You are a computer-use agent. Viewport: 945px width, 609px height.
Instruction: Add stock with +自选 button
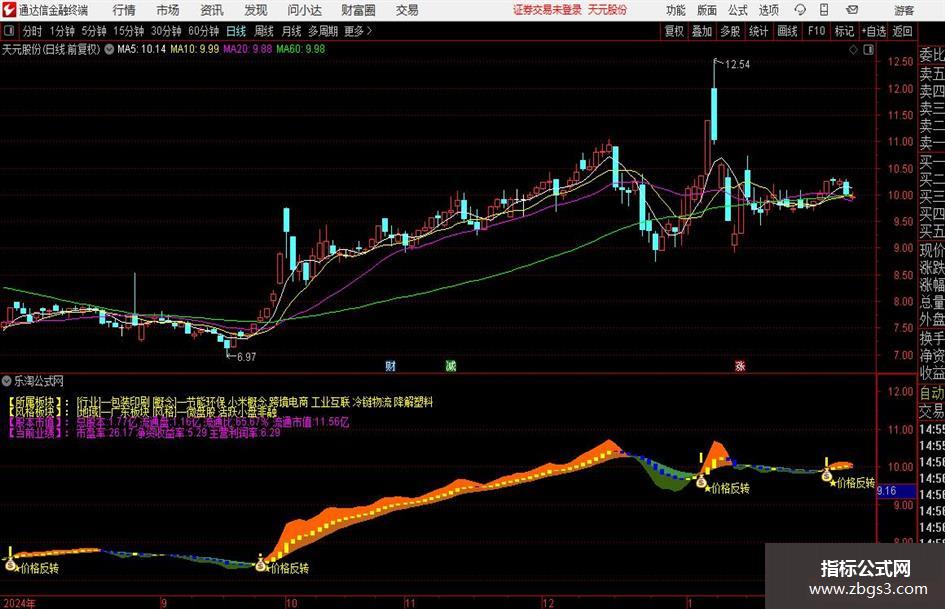[x=874, y=31]
